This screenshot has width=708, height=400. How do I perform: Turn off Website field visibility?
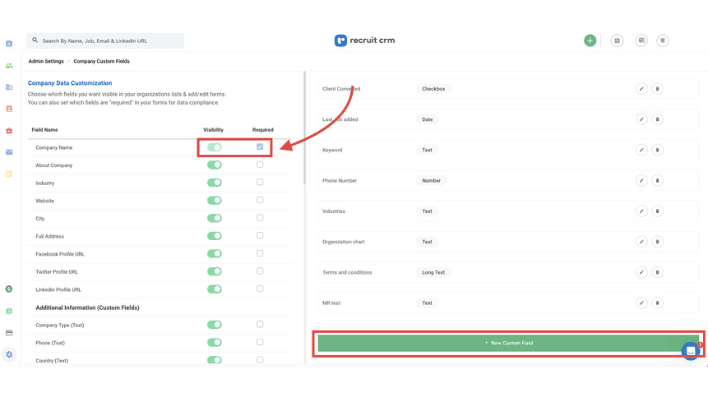click(214, 201)
